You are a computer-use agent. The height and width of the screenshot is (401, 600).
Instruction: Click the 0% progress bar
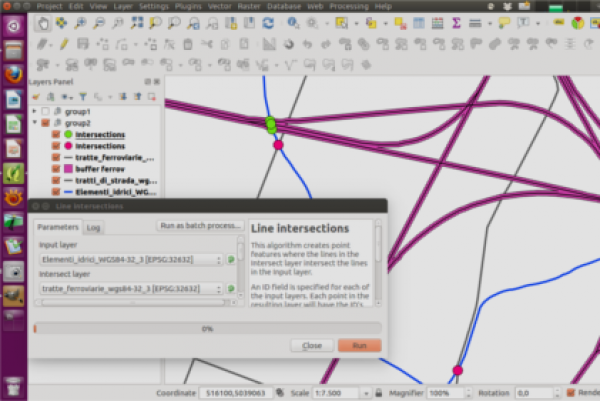click(x=207, y=327)
